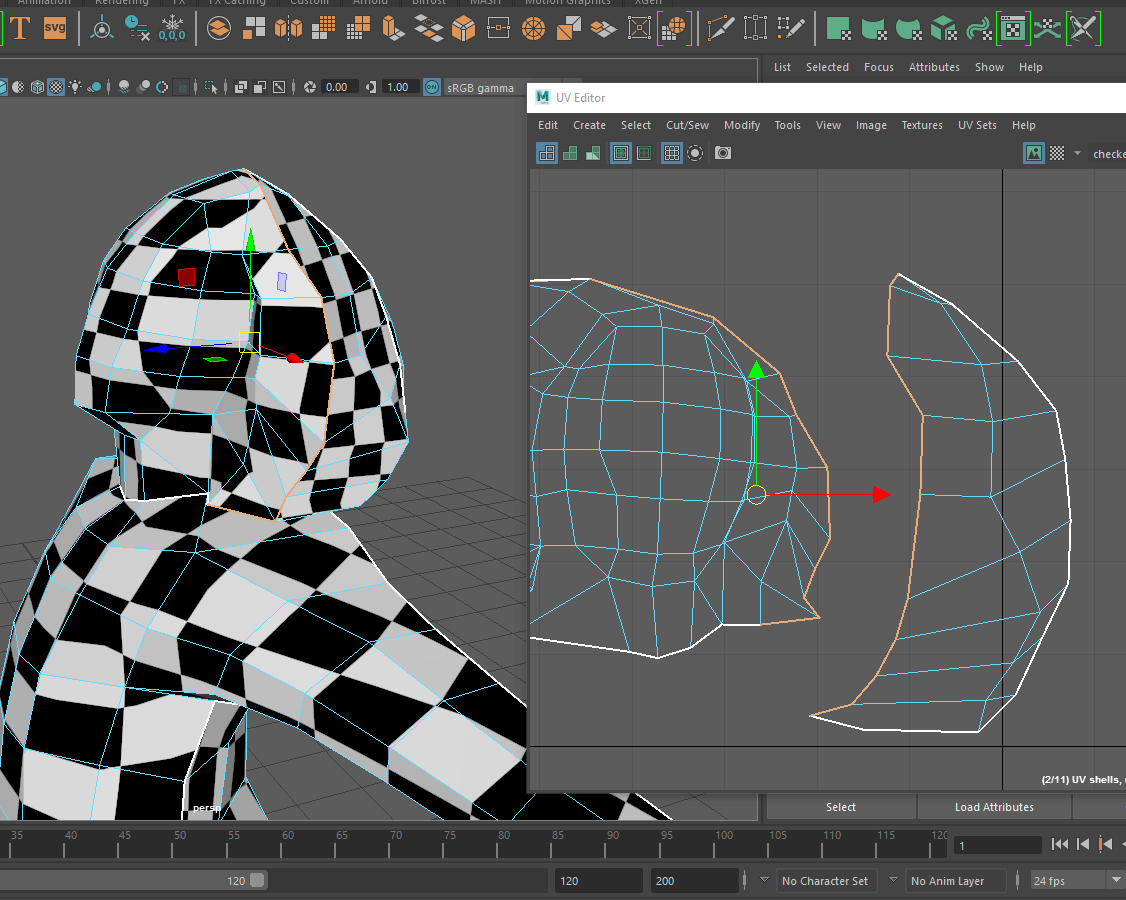1126x900 pixels.
Task: Step back one frame button
Action: click(x=1083, y=845)
